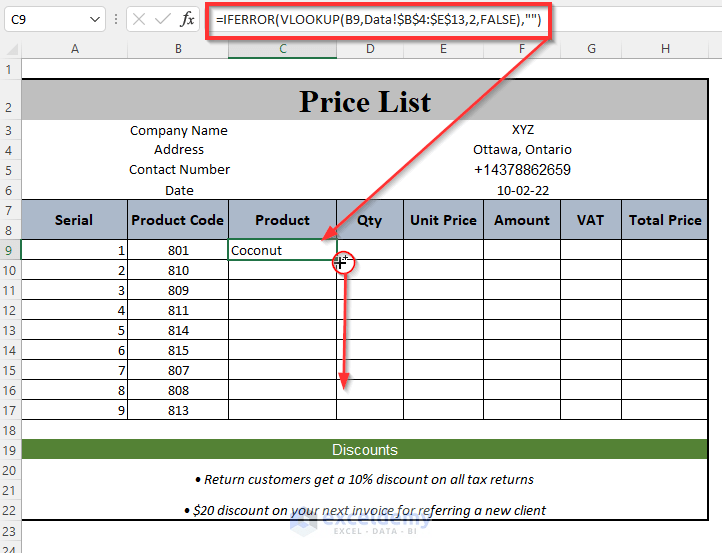The image size is (722, 553).
Task: Click the serial number 9 cell
Action: coord(74,410)
